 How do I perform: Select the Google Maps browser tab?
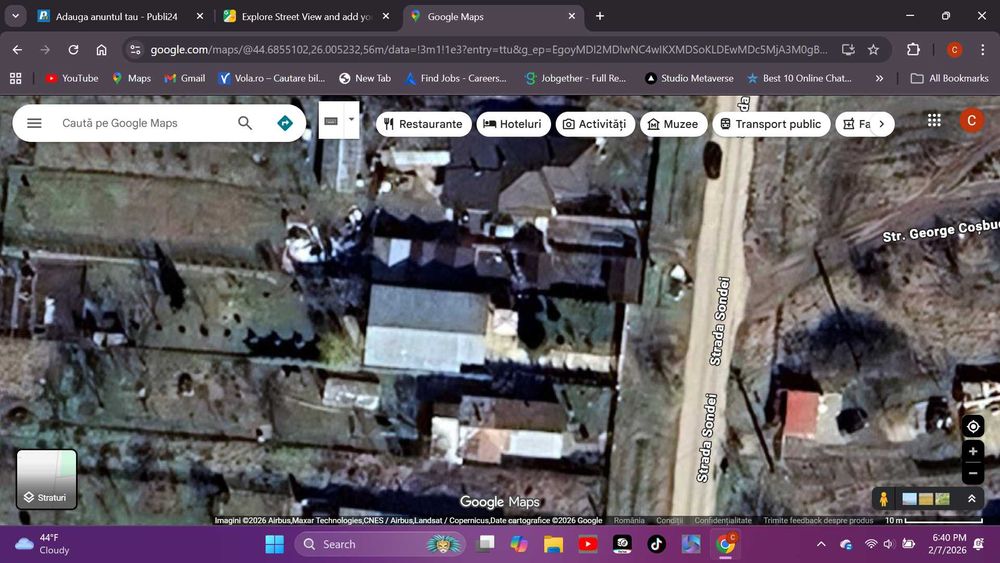[455, 17]
